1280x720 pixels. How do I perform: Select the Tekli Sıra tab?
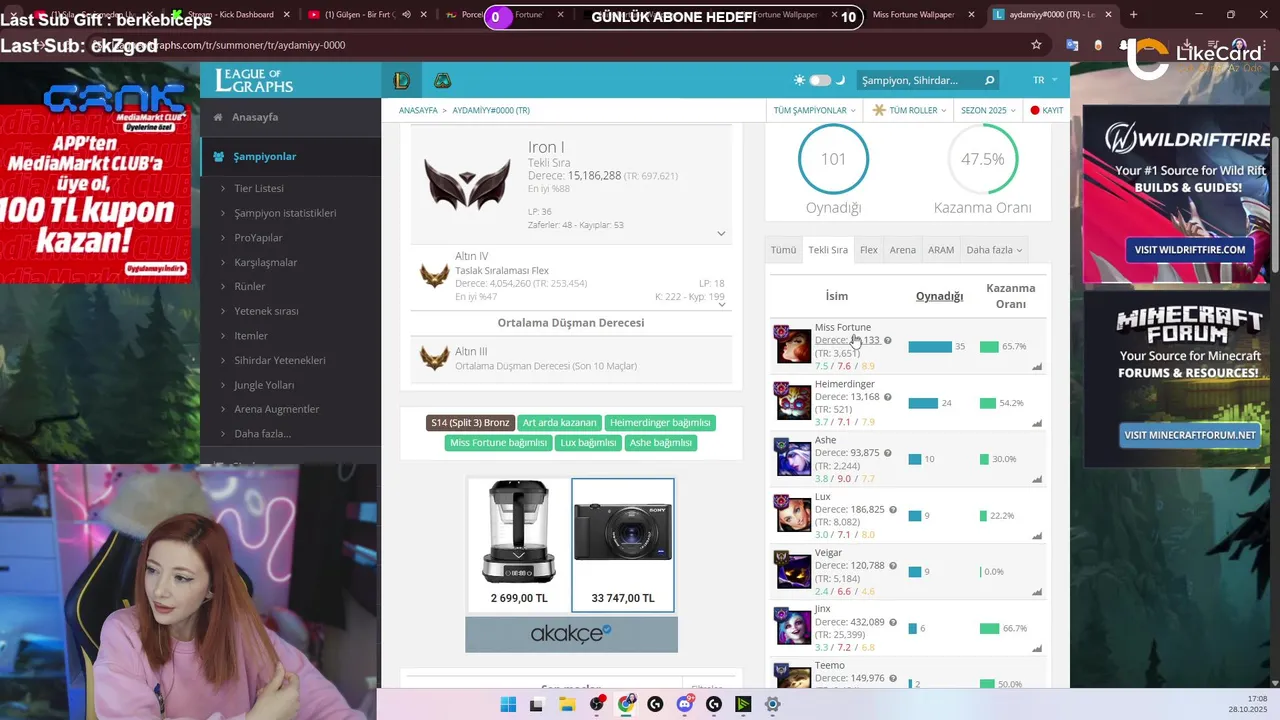(828, 250)
